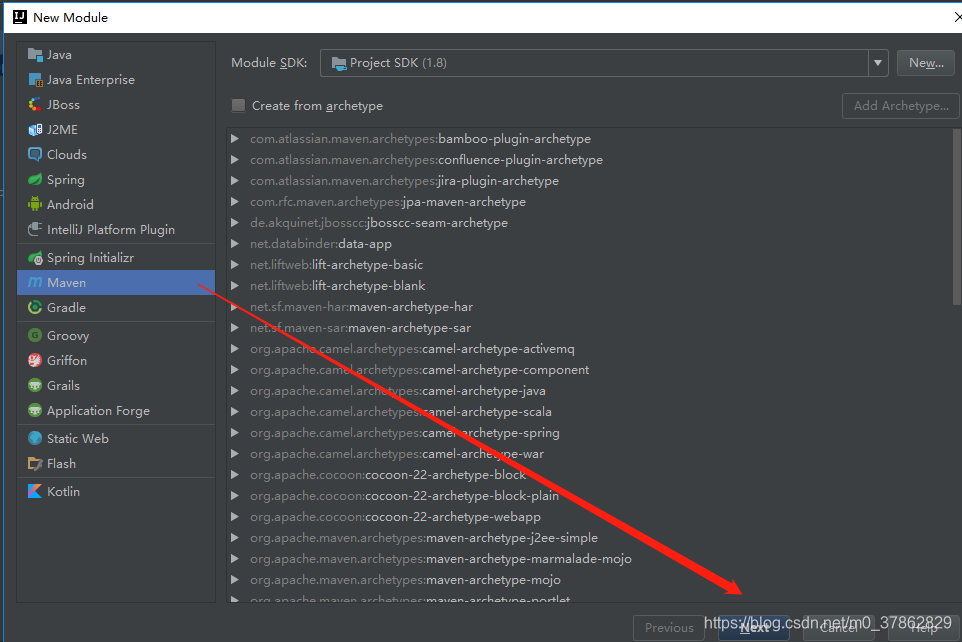Click the New... SDK button

click(926, 63)
